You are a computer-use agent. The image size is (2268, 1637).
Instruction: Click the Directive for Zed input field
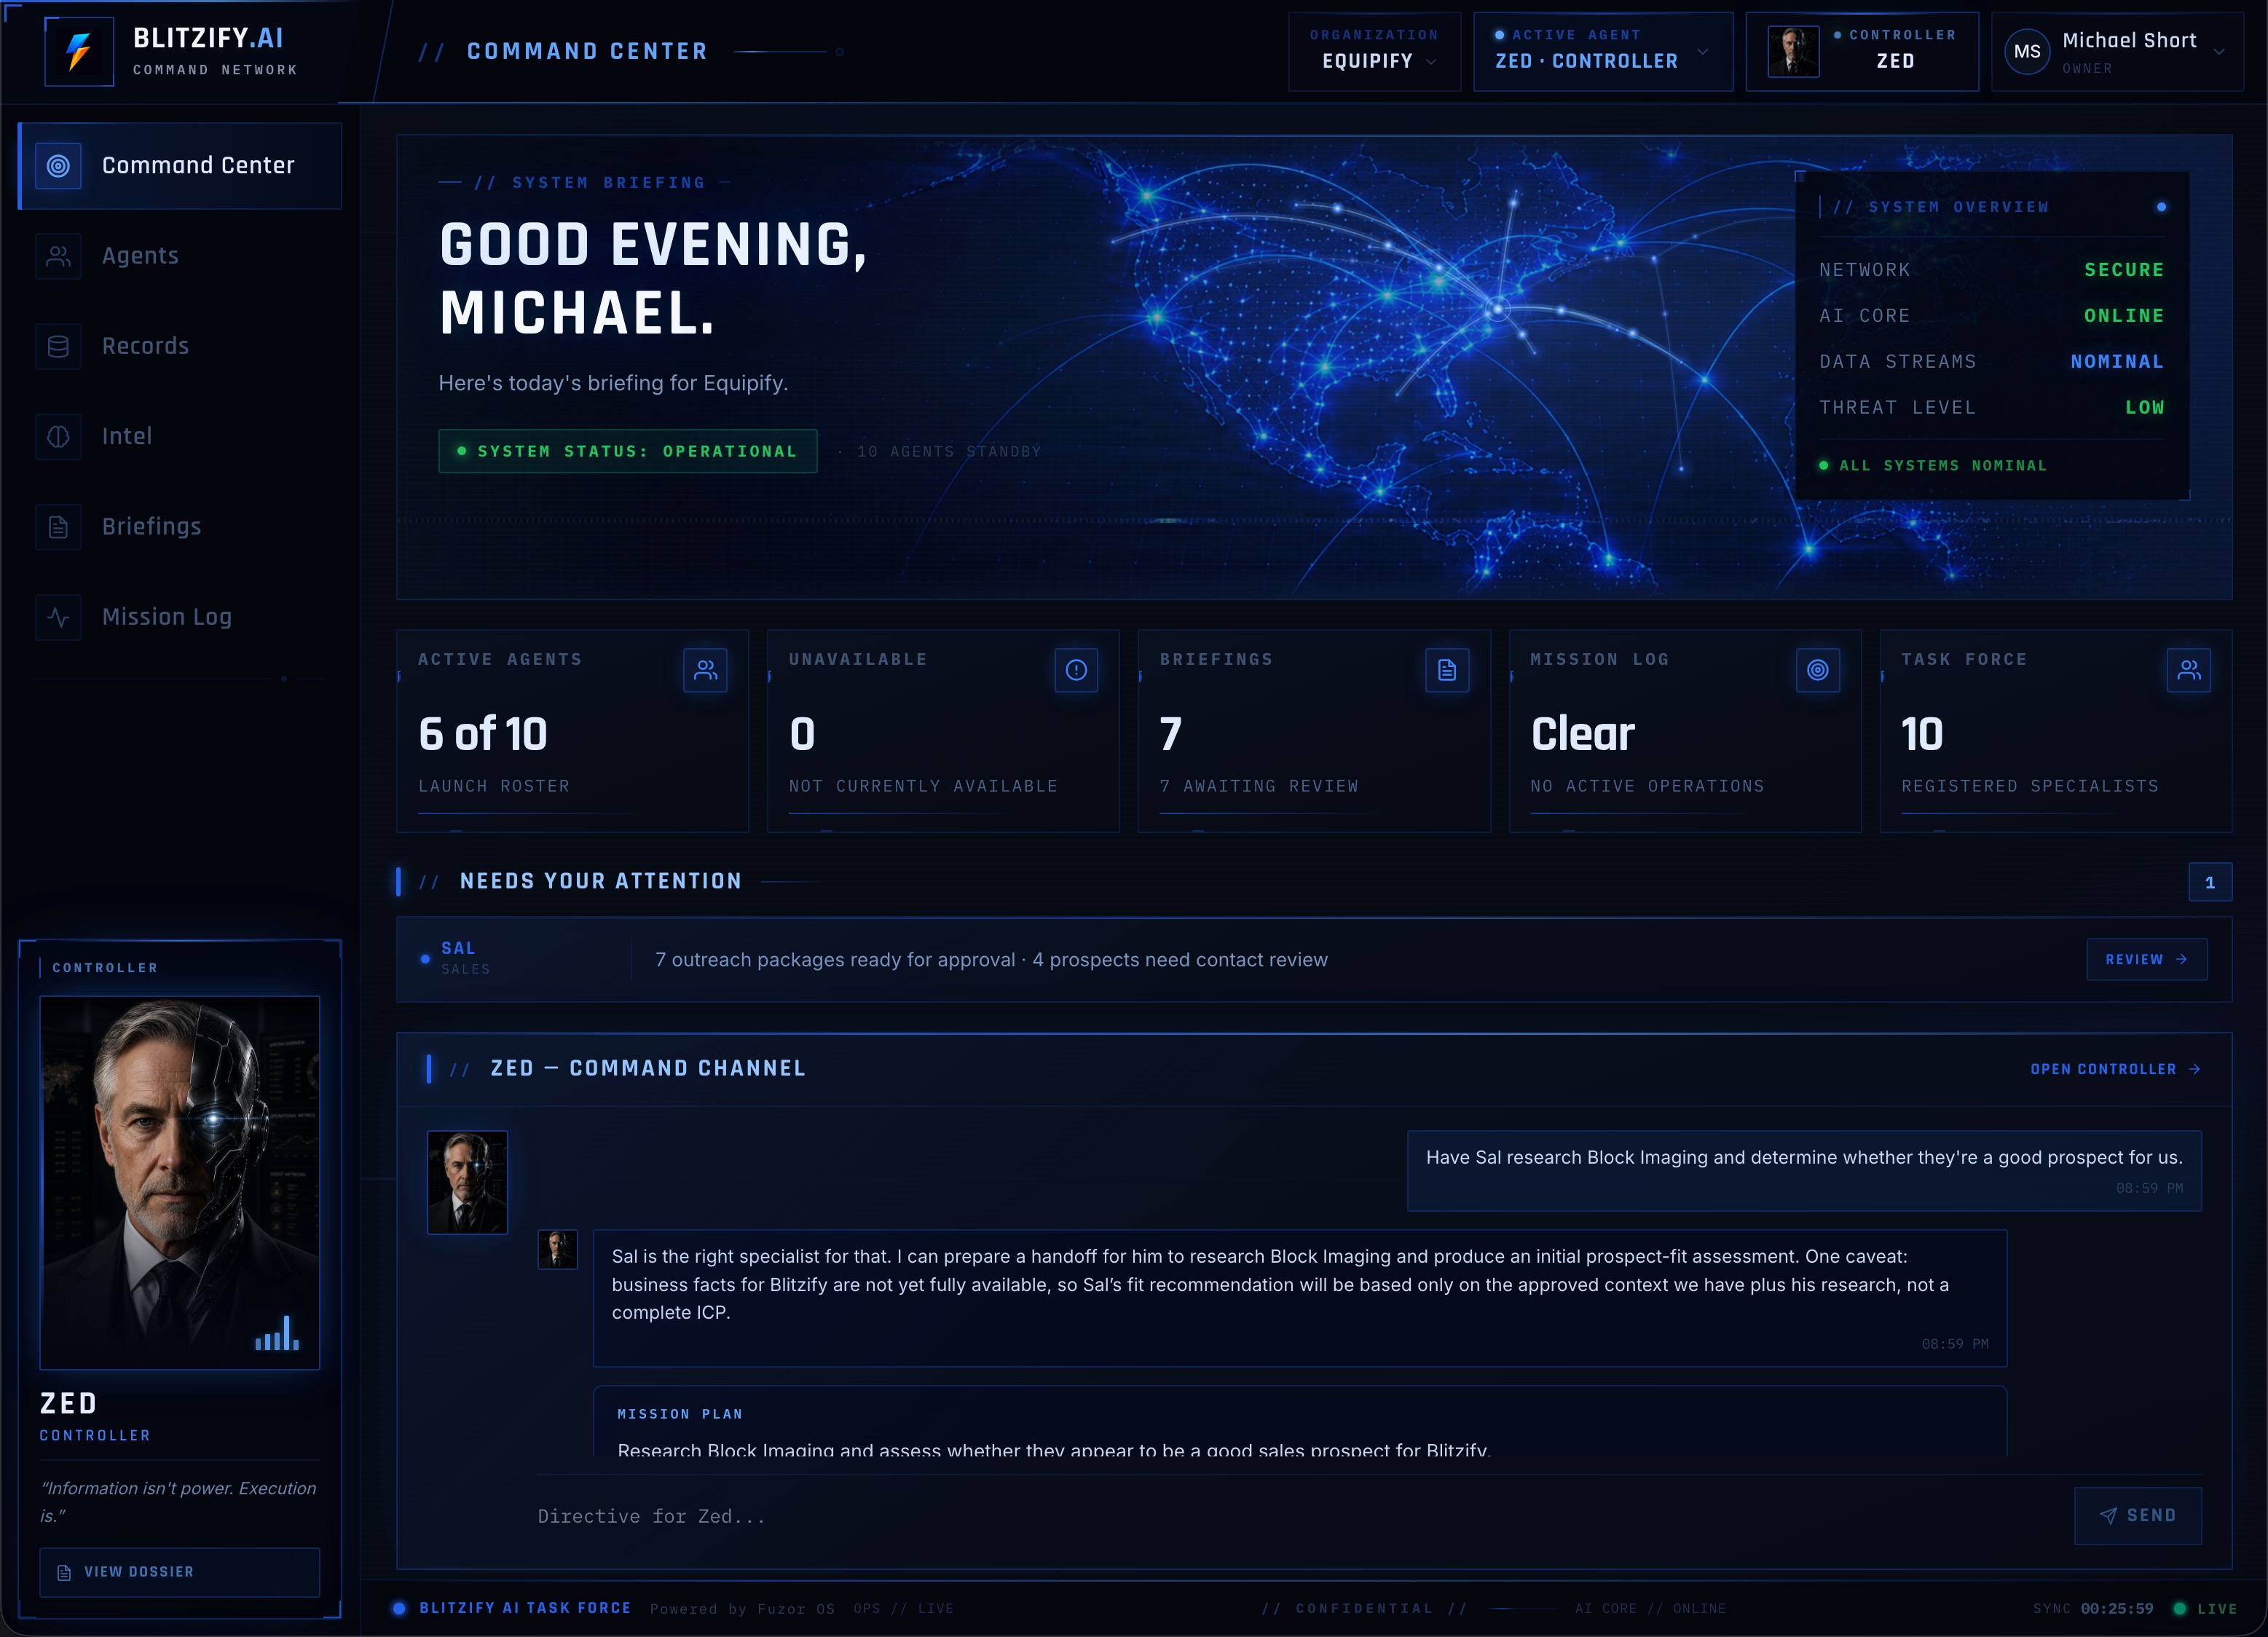coord(1296,1516)
